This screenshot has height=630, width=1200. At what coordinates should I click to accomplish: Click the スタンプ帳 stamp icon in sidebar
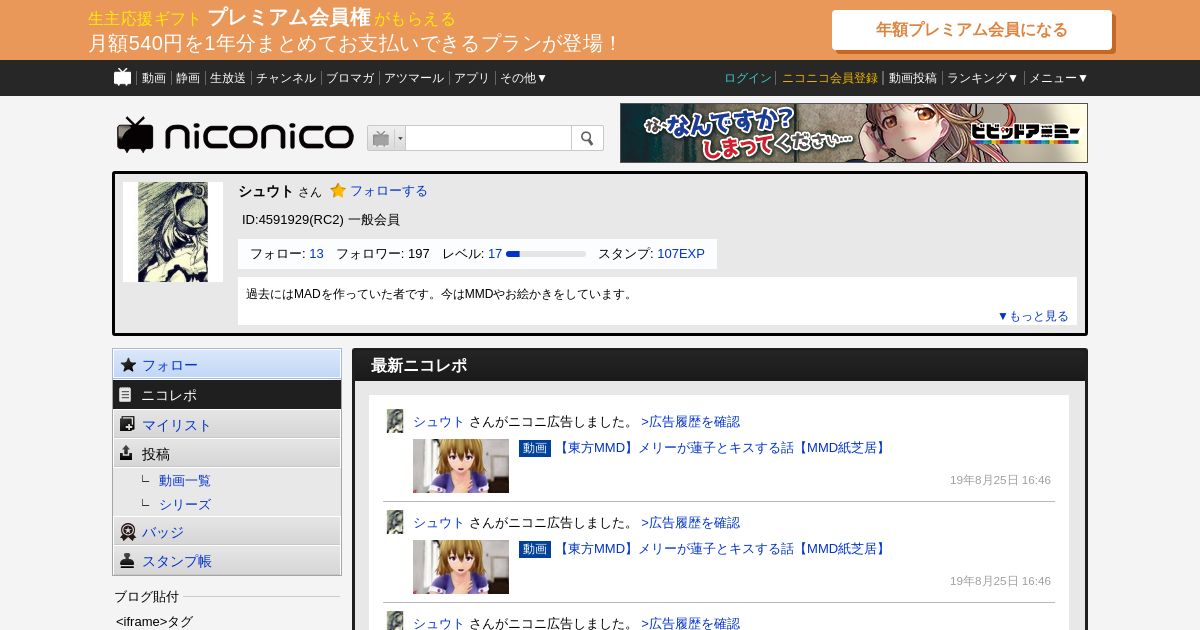tap(127, 560)
